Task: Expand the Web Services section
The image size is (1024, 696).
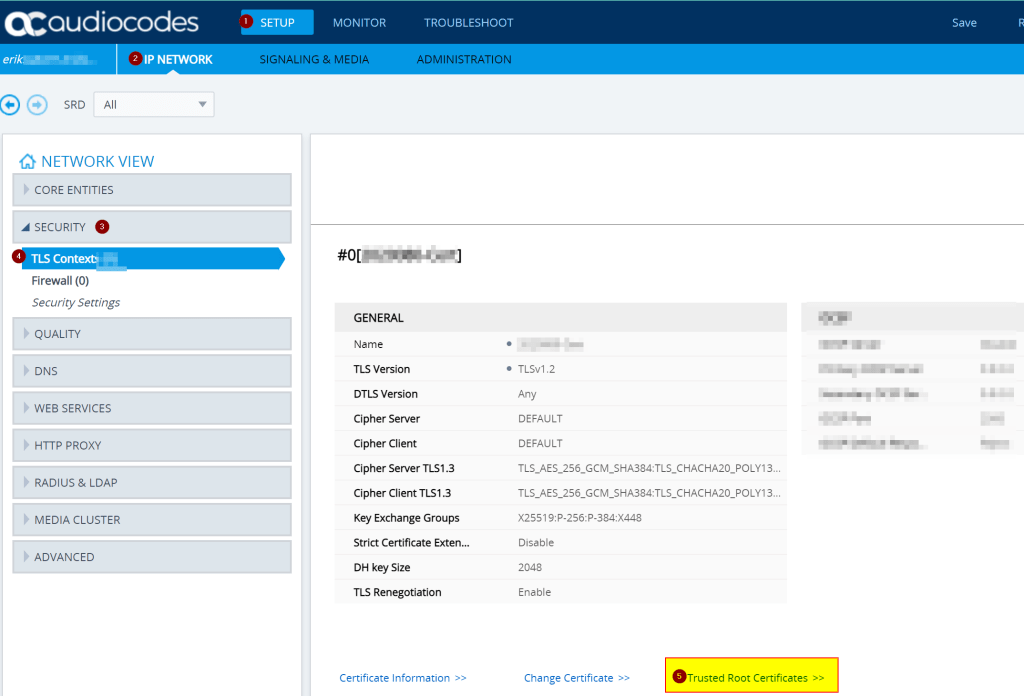Action: click(x=152, y=408)
